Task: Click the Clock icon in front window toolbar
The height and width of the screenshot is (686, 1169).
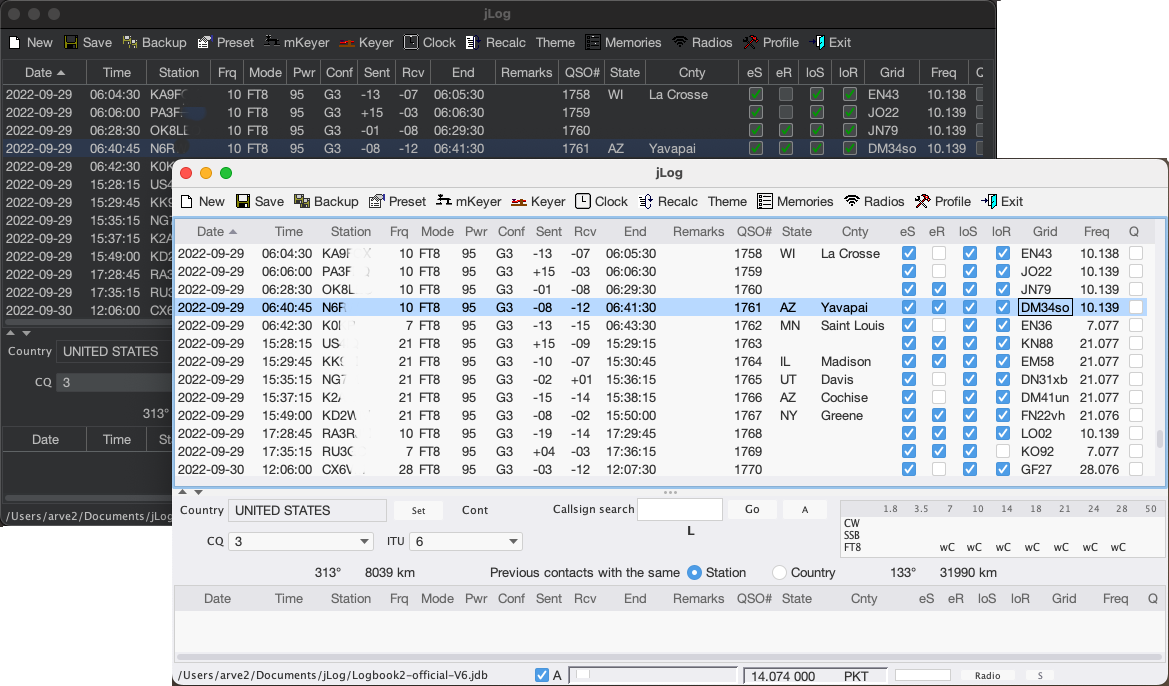Action: tap(583, 201)
